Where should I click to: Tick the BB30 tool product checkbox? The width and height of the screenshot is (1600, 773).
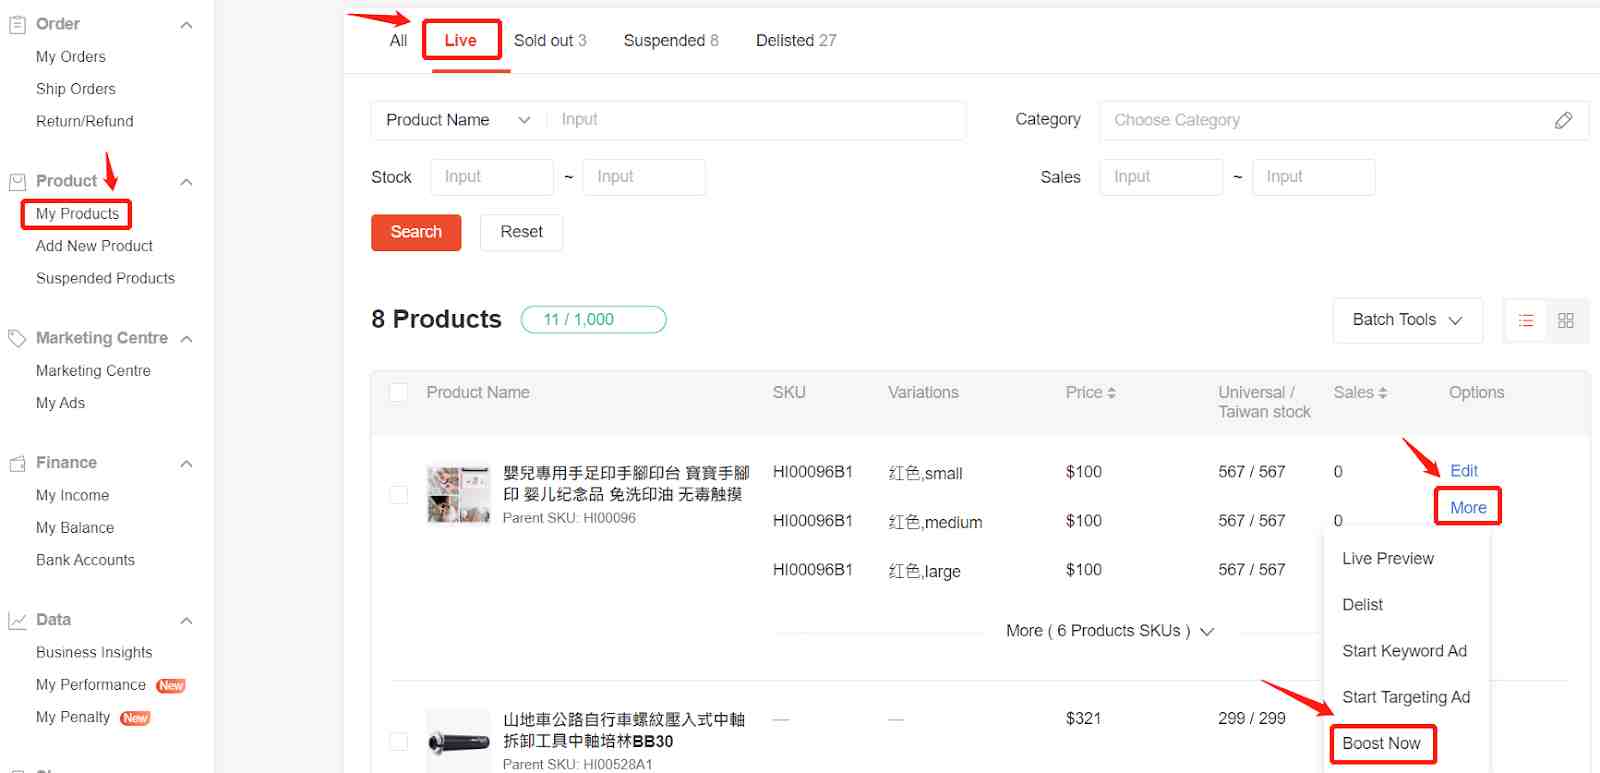tap(399, 741)
